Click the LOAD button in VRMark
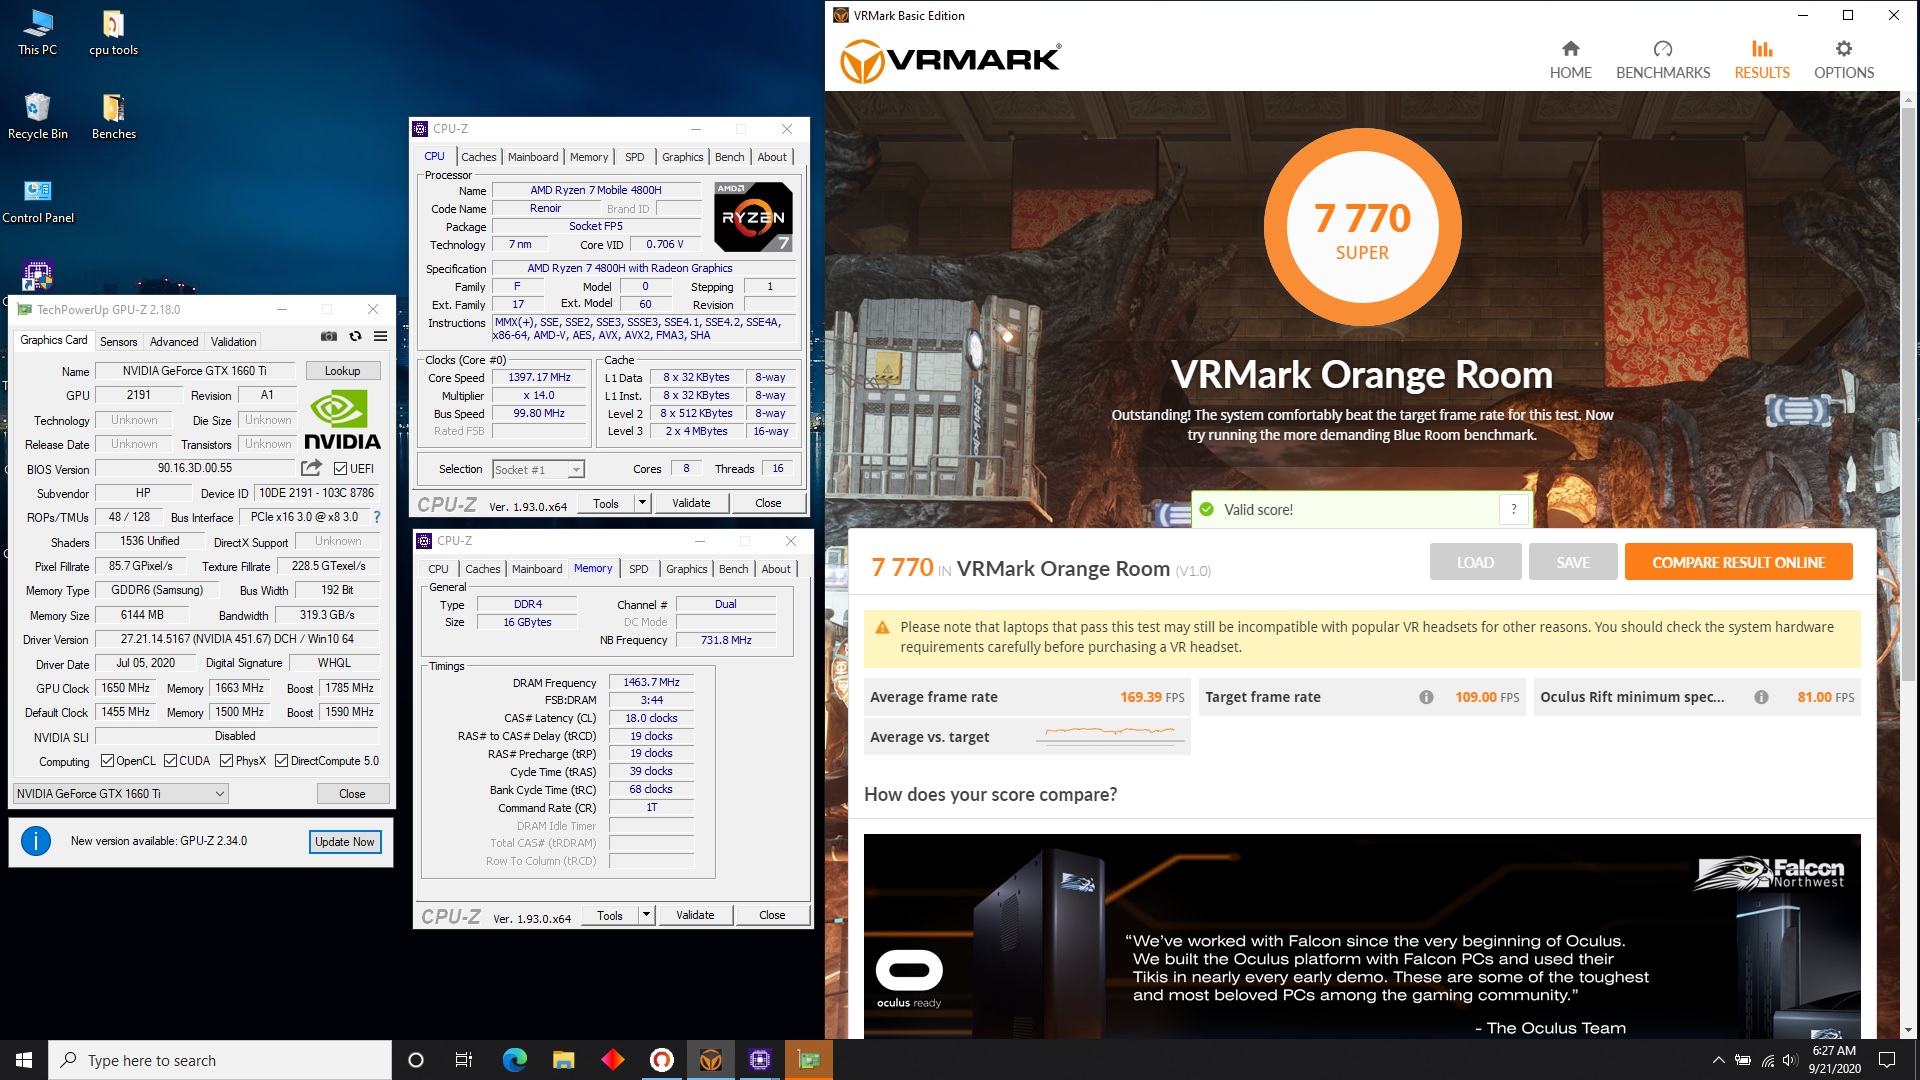Viewport: 1920px width, 1080px height. coord(1475,563)
